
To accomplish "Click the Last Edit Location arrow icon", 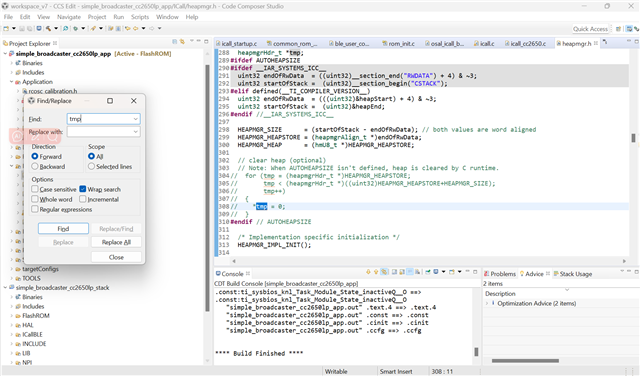I will (x=128, y=28).
